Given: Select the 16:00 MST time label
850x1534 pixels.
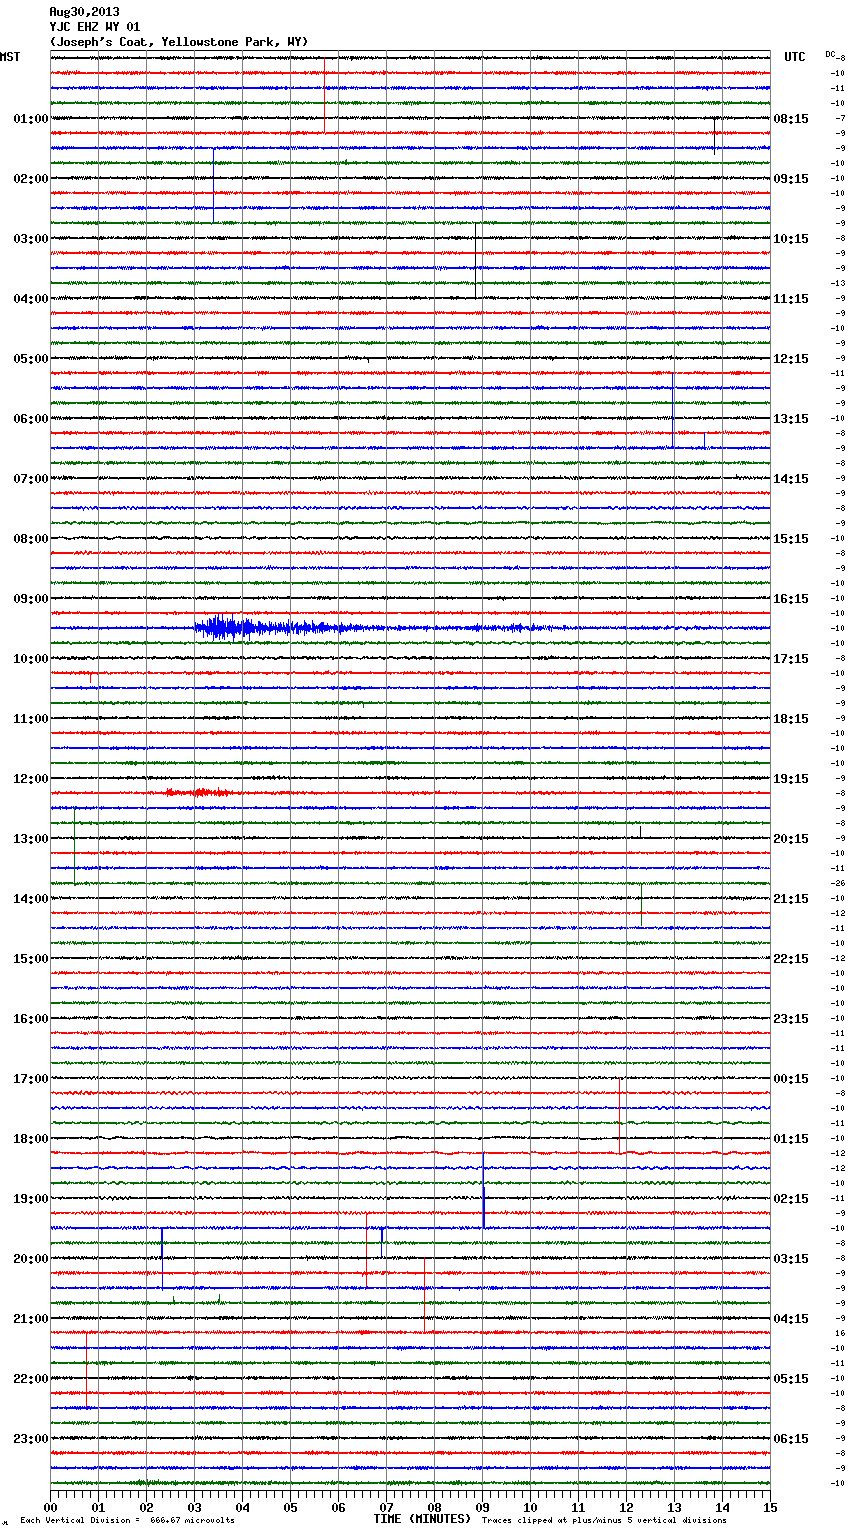Looking at the screenshot, I should coord(31,1019).
